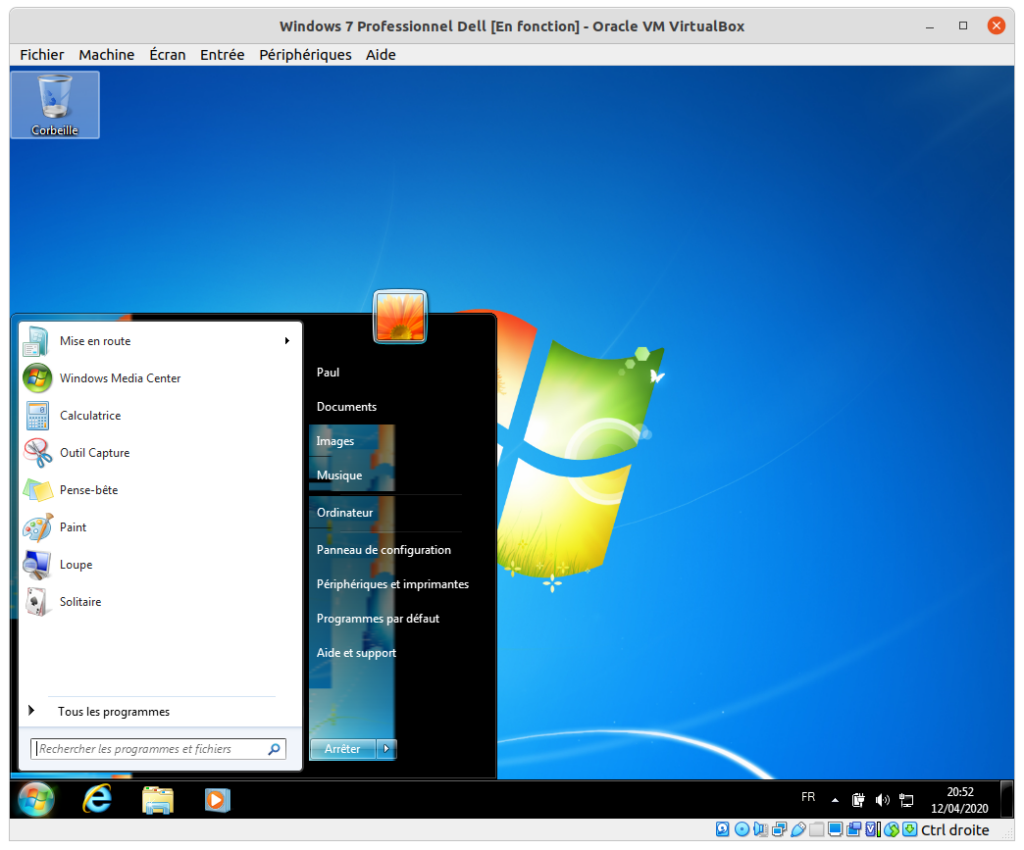
Task: Open Images from the Start menu
Action: pyautogui.click(x=335, y=441)
